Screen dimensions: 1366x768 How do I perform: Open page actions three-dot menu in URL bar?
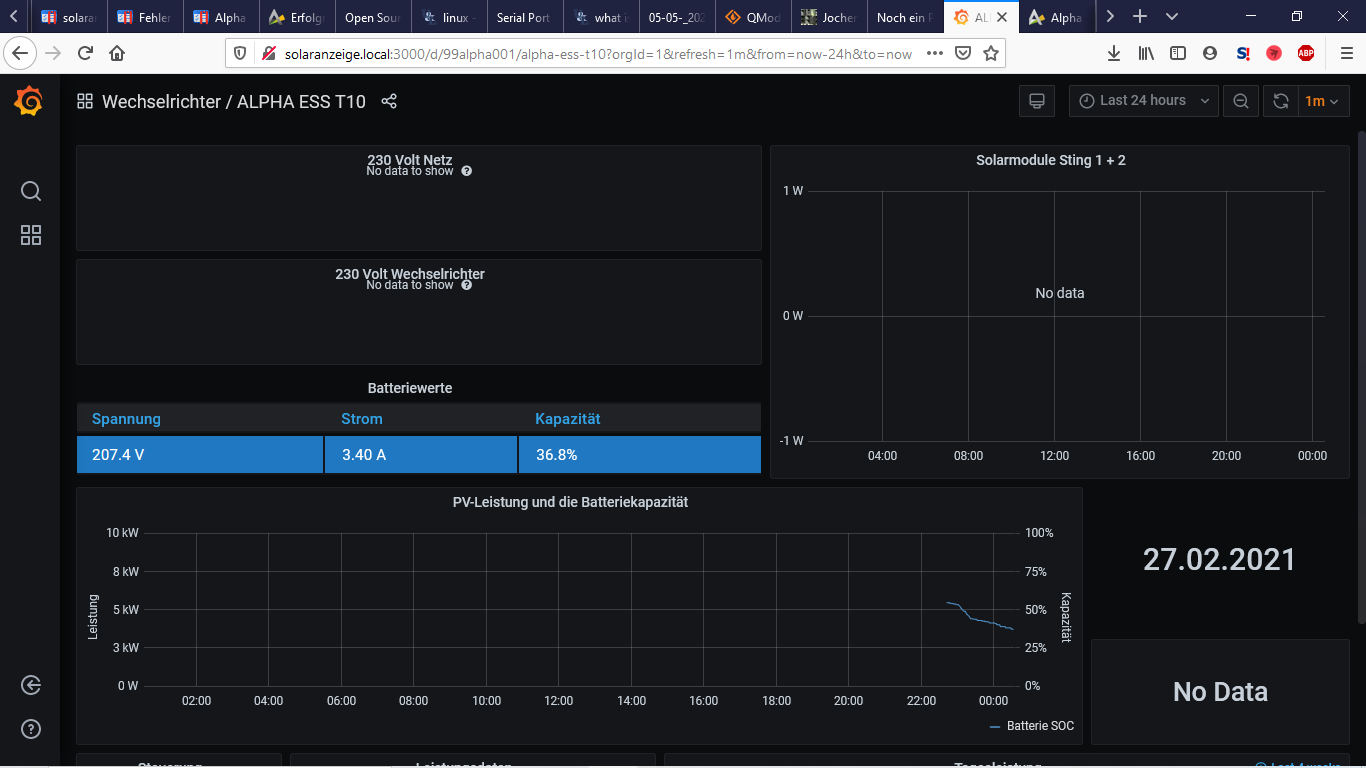click(934, 53)
